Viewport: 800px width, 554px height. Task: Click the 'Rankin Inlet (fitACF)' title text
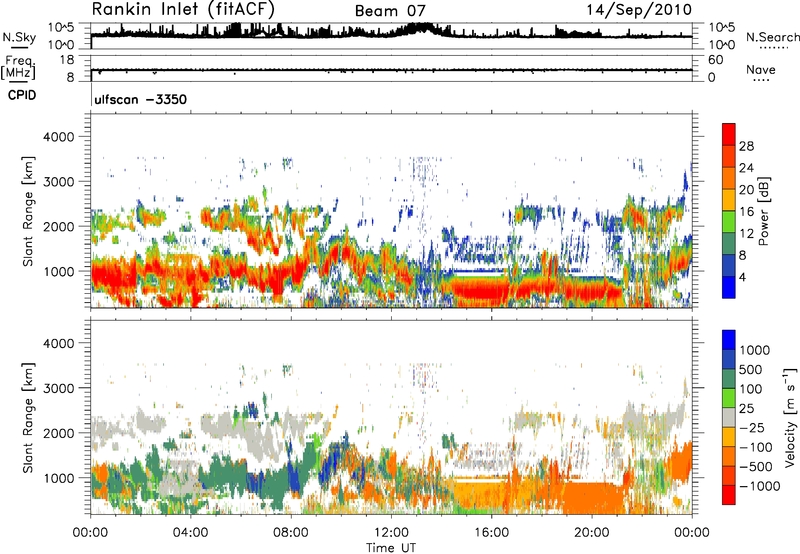click(183, 9)
